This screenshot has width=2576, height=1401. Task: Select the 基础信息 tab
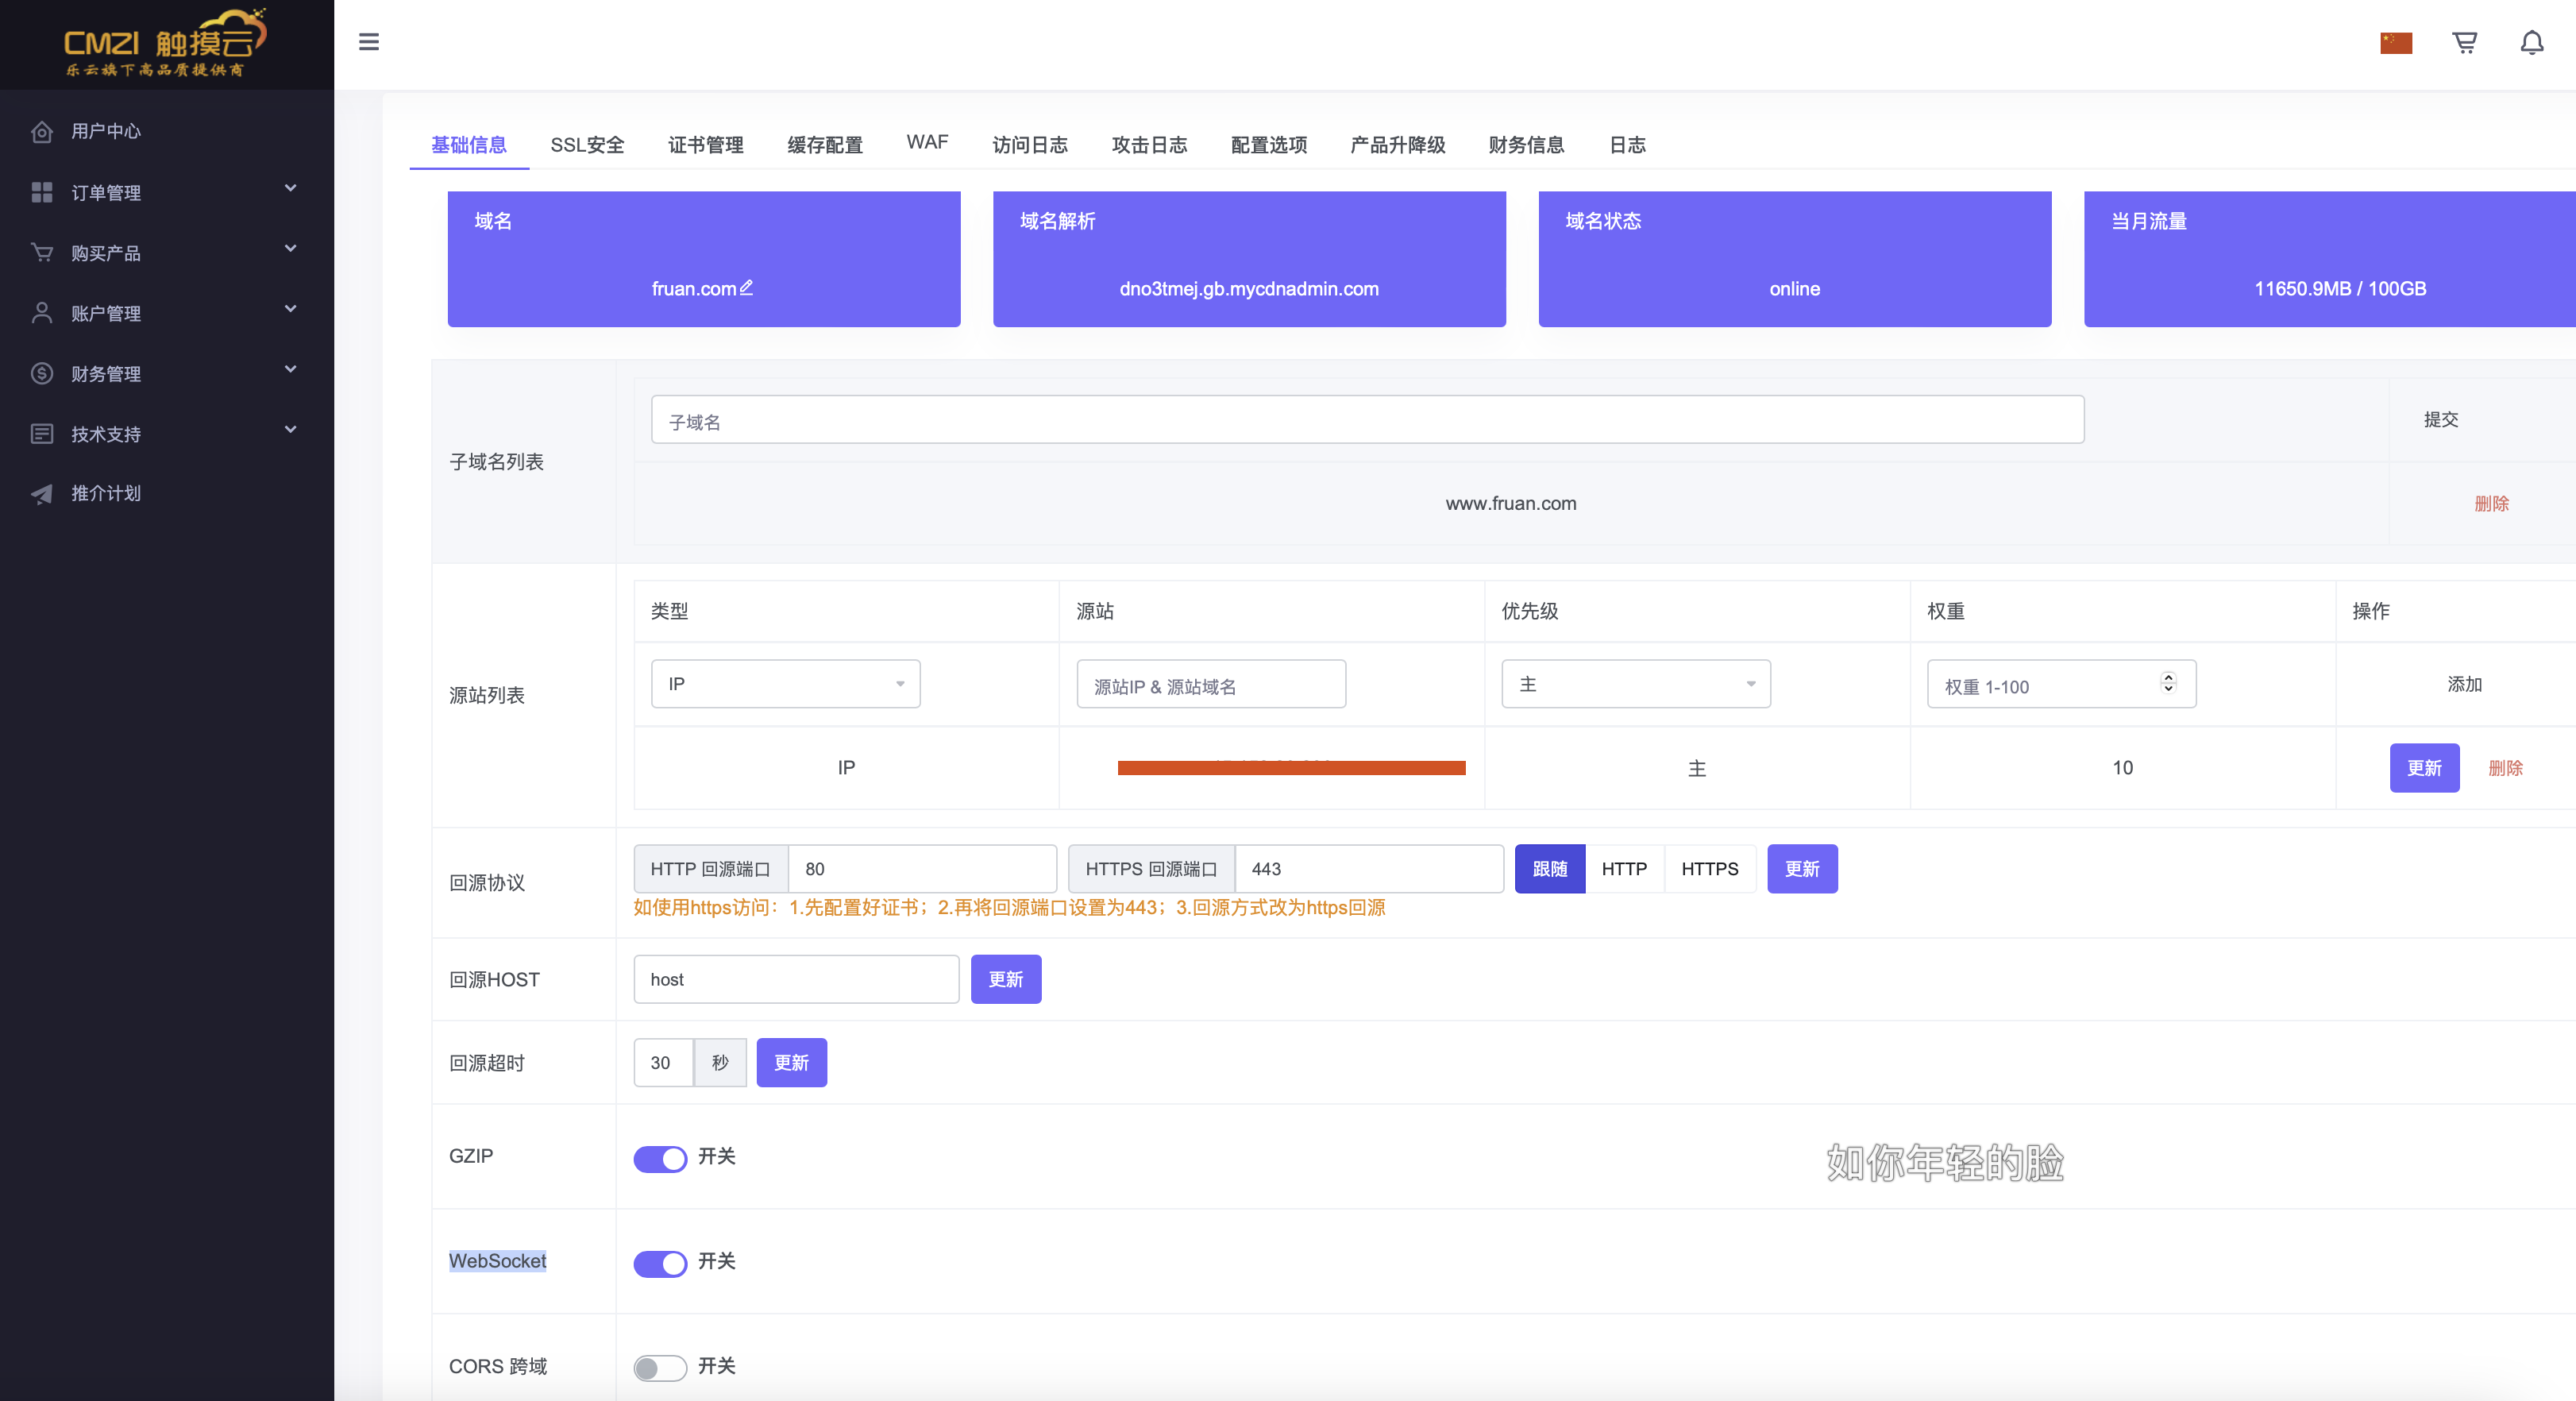[469, 145]
